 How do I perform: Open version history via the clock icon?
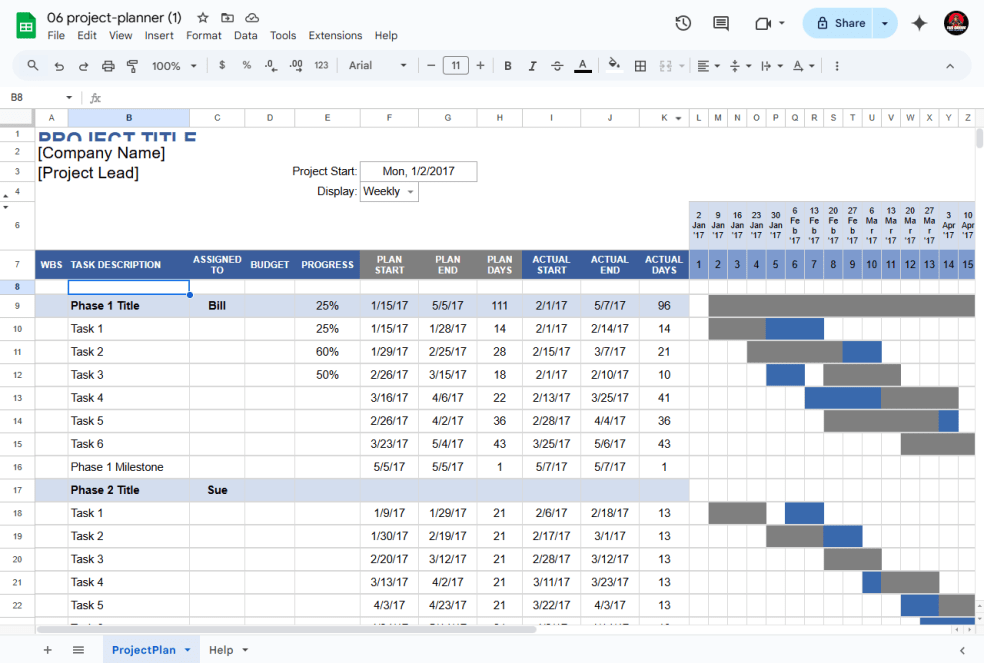click(x=683, y=22)
